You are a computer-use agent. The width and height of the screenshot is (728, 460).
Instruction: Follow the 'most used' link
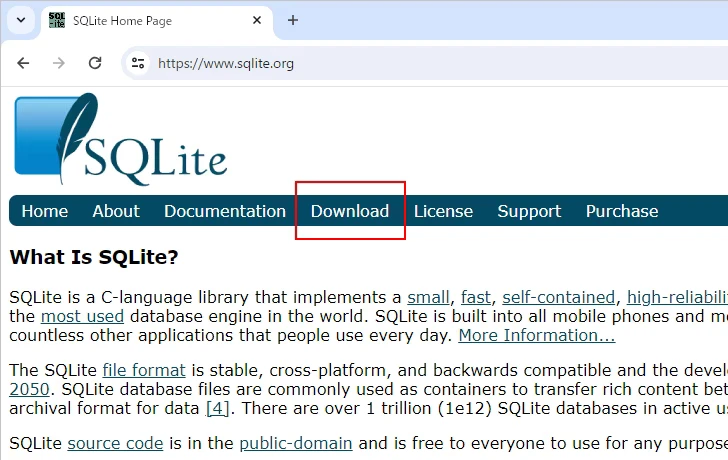(x=83, y=316)
